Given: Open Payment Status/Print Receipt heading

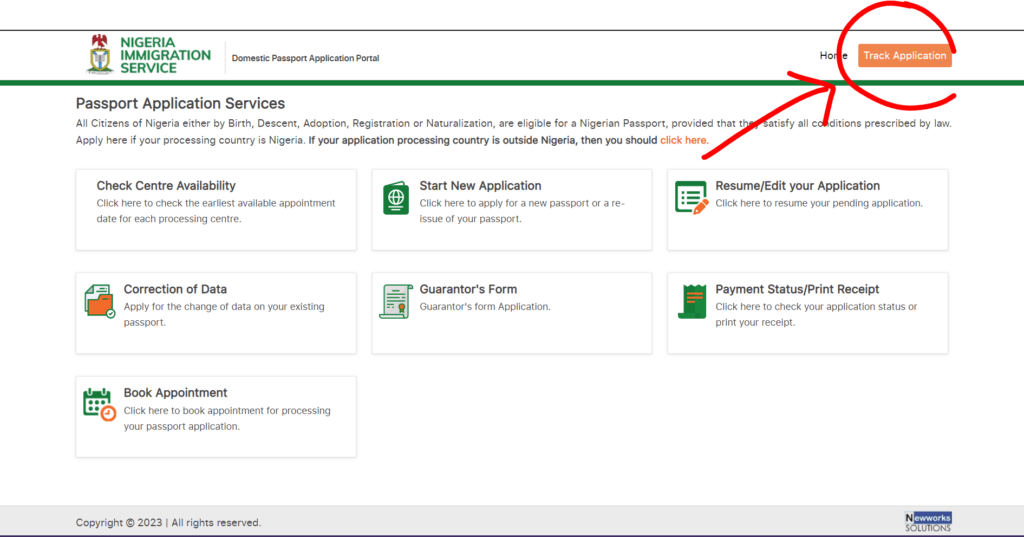Looking at the screenshot, I should pos(797,289).
